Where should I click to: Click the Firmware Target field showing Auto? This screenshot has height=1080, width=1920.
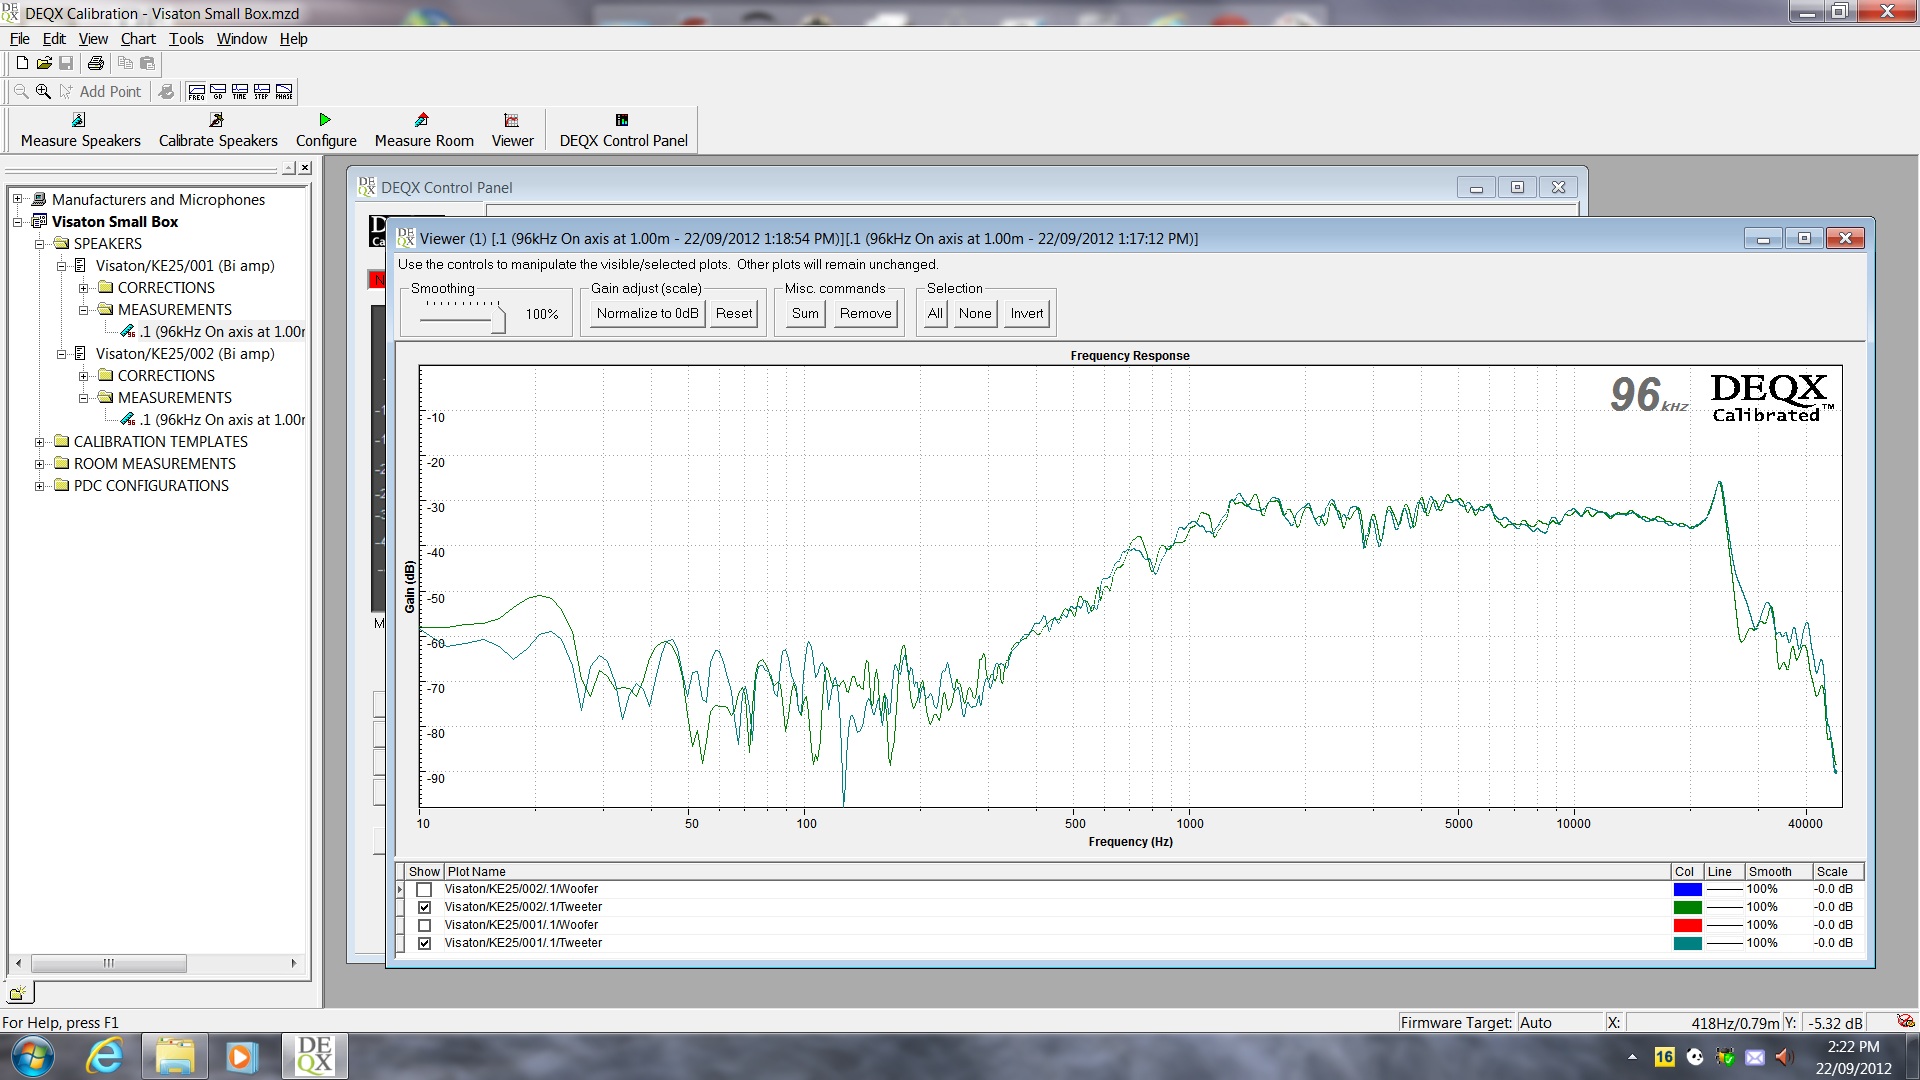1558,1023
